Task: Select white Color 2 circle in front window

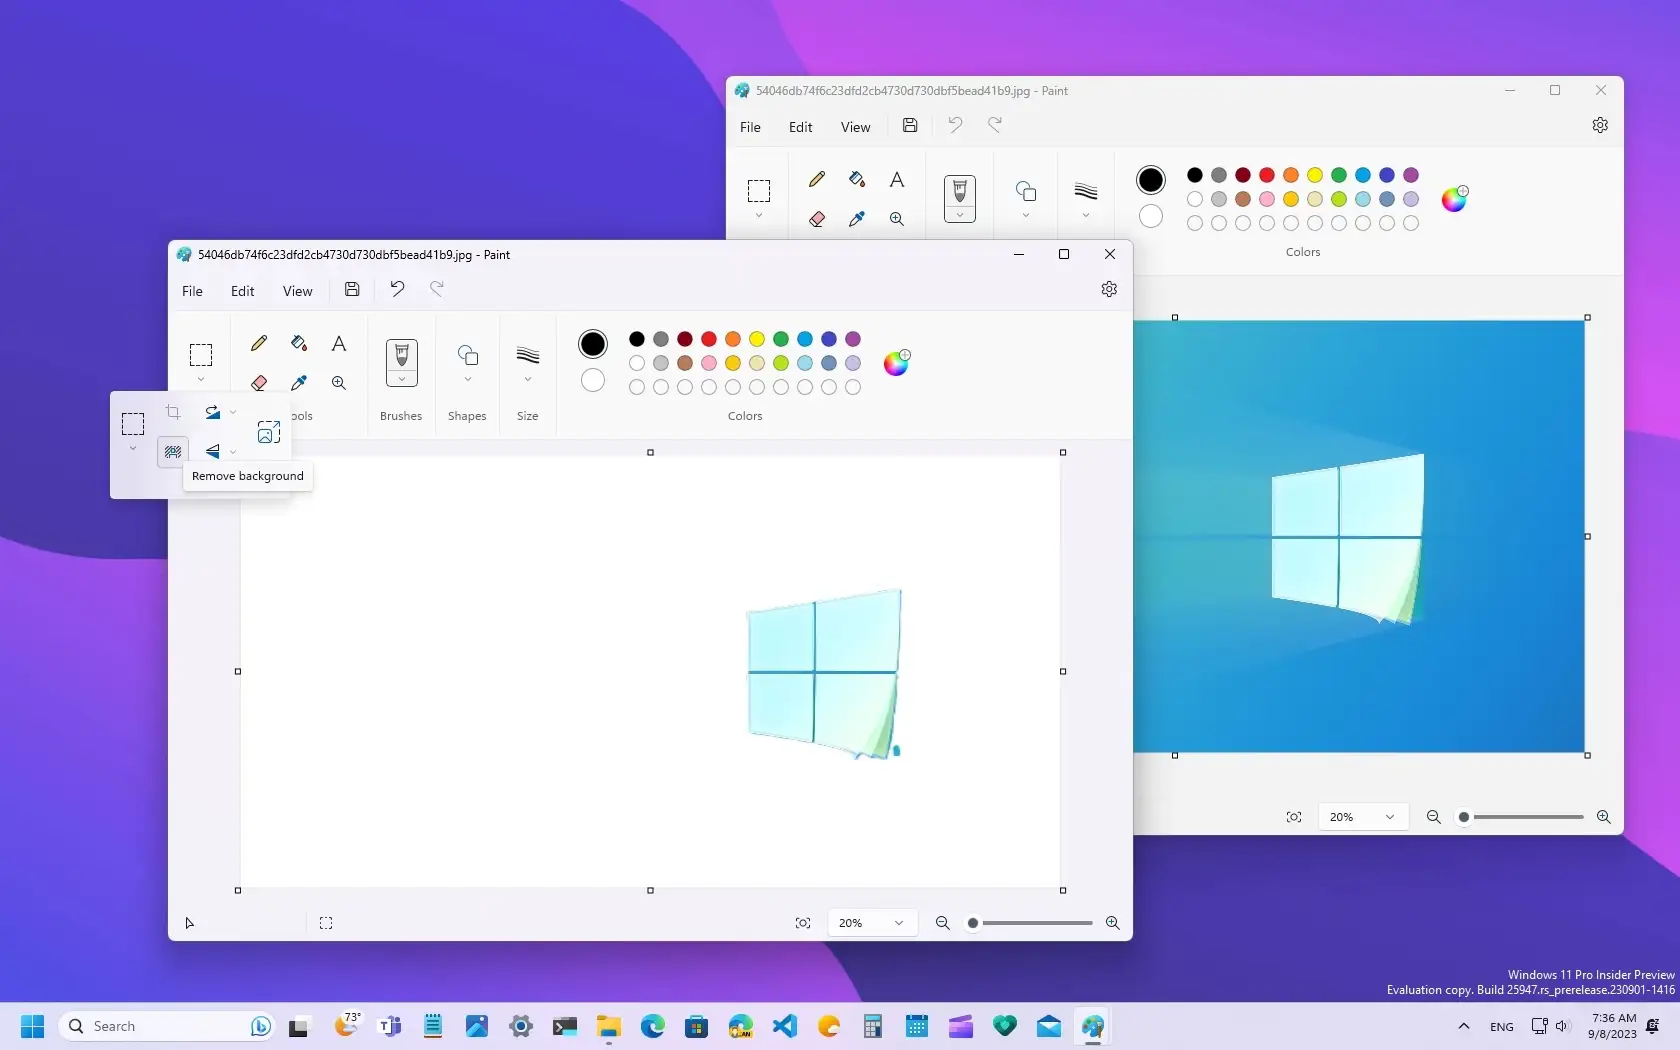Action: click(x=593, y=381)
